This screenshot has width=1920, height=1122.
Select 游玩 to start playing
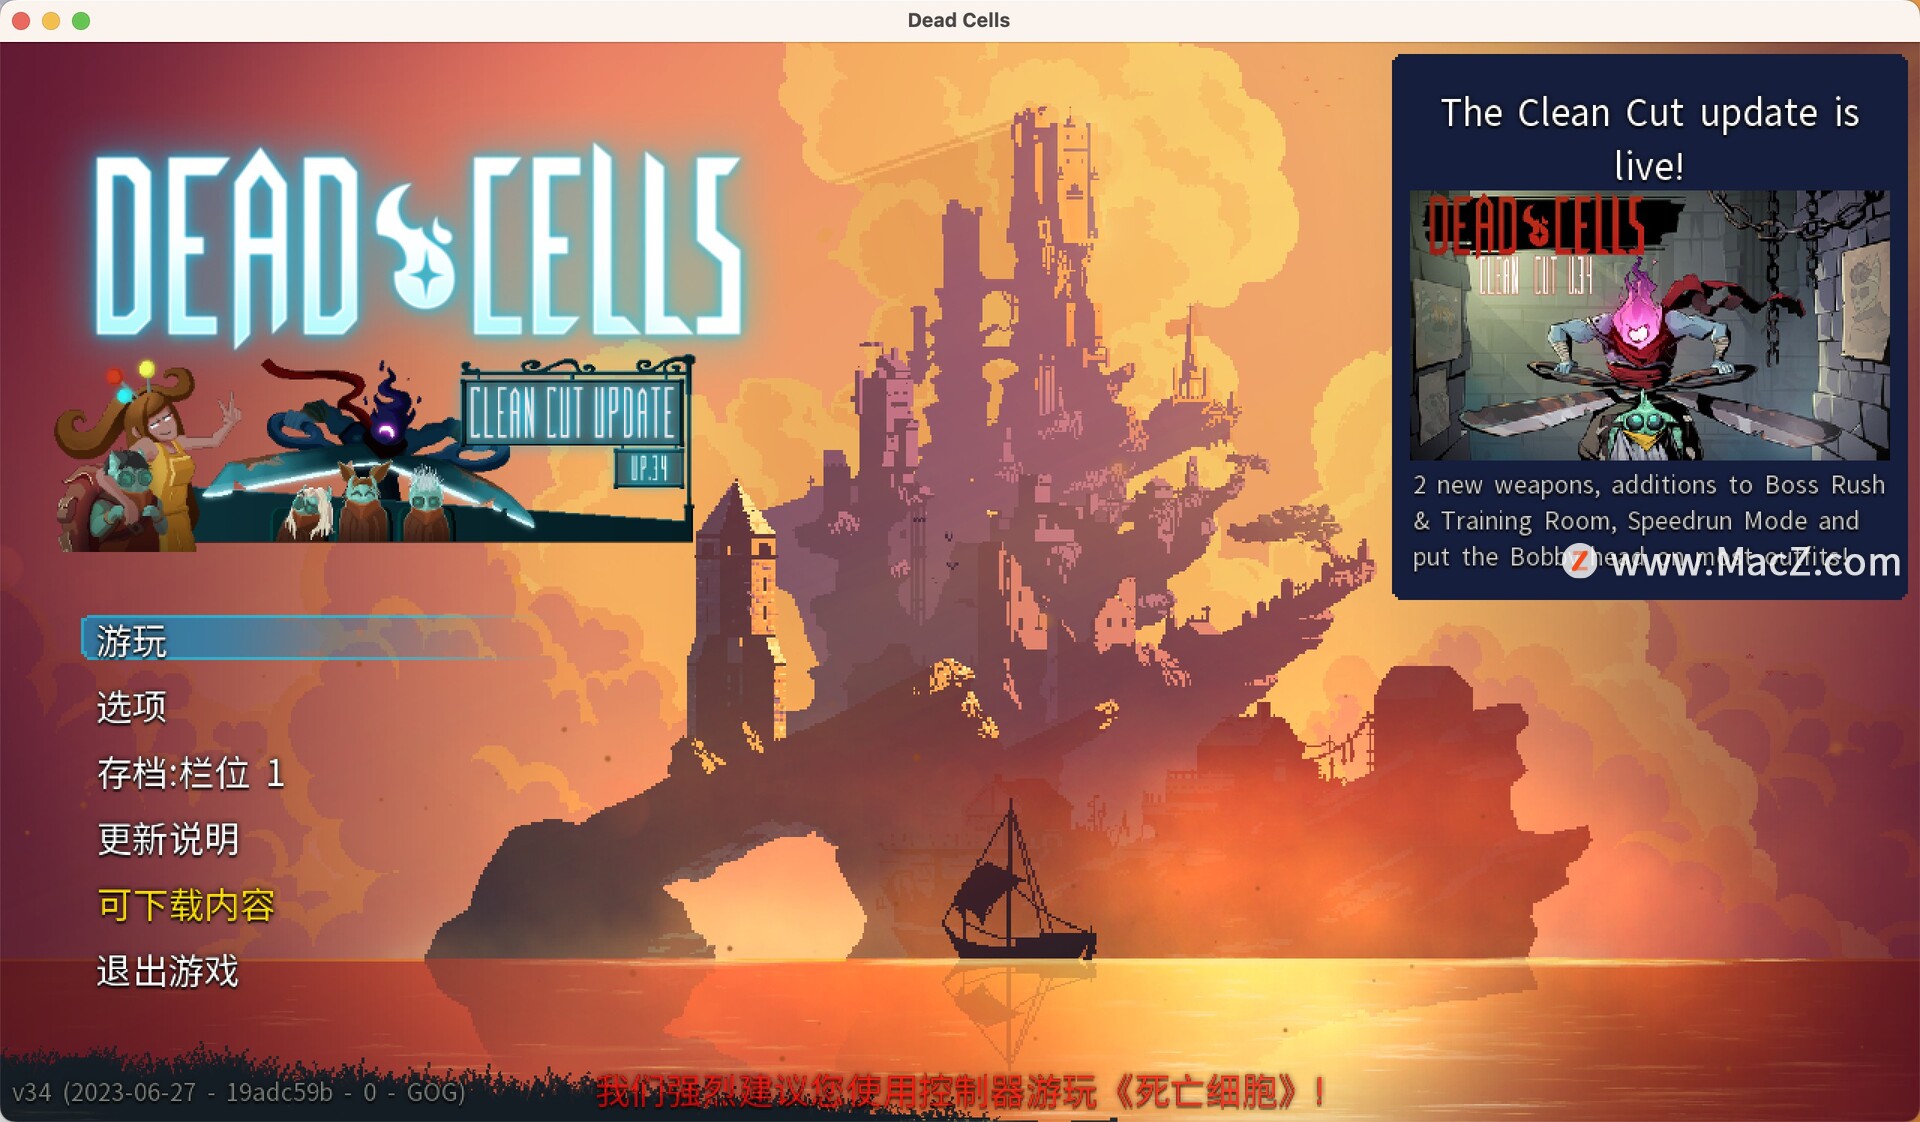pos(132,641)
